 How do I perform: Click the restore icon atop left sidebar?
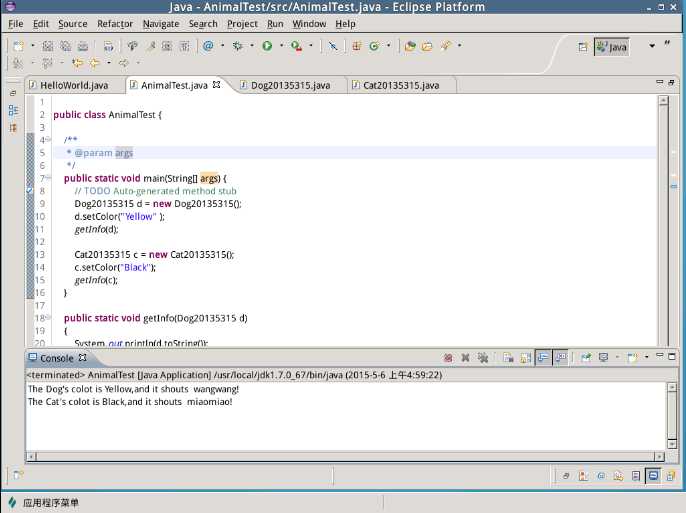pyautogui.click(x=13, y=93)
